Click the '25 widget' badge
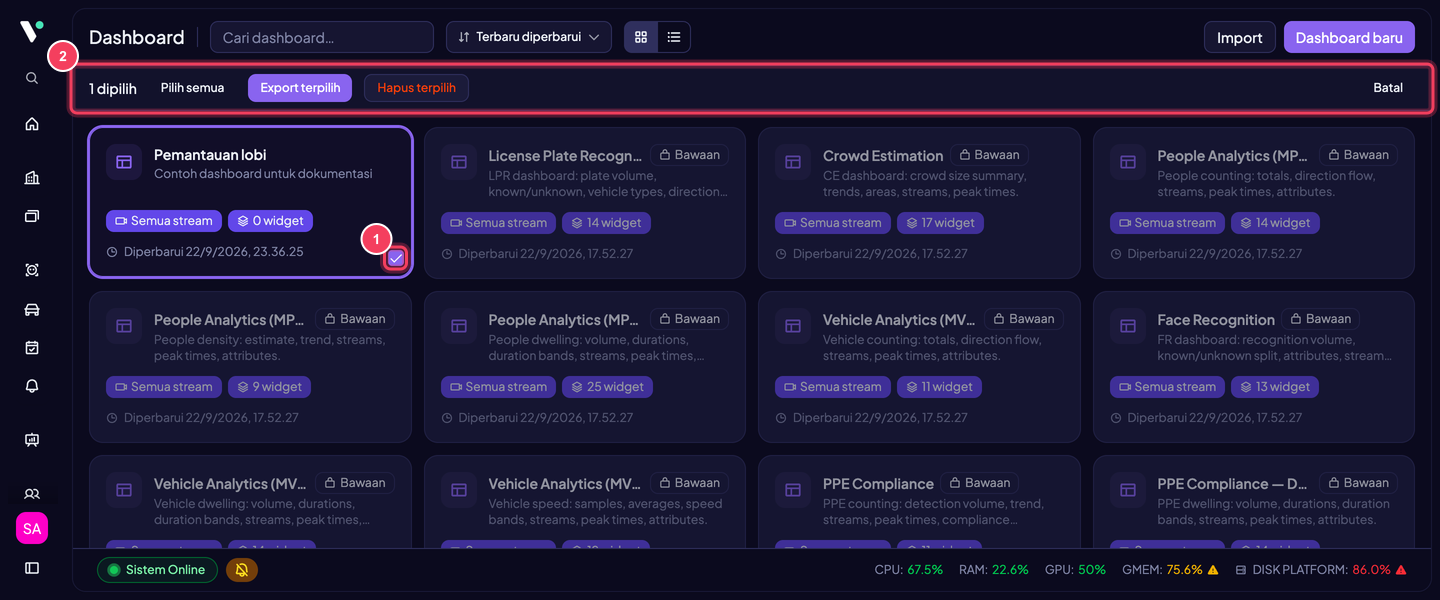The width and height of the screenshot is (1440, 600). [607, 387]
